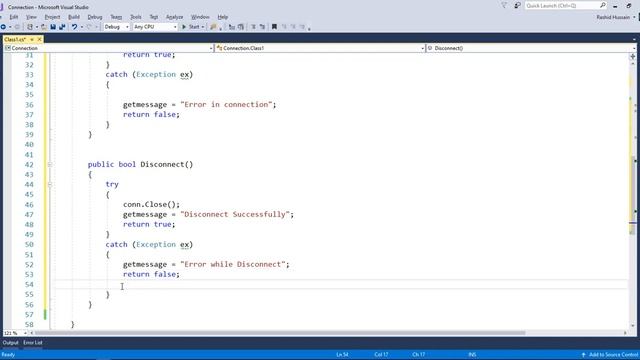Image resolution: width=640 pixels, height=360 pixels.
Task: Open the 121 % zoom level dropdown
Action: point(25,333)
